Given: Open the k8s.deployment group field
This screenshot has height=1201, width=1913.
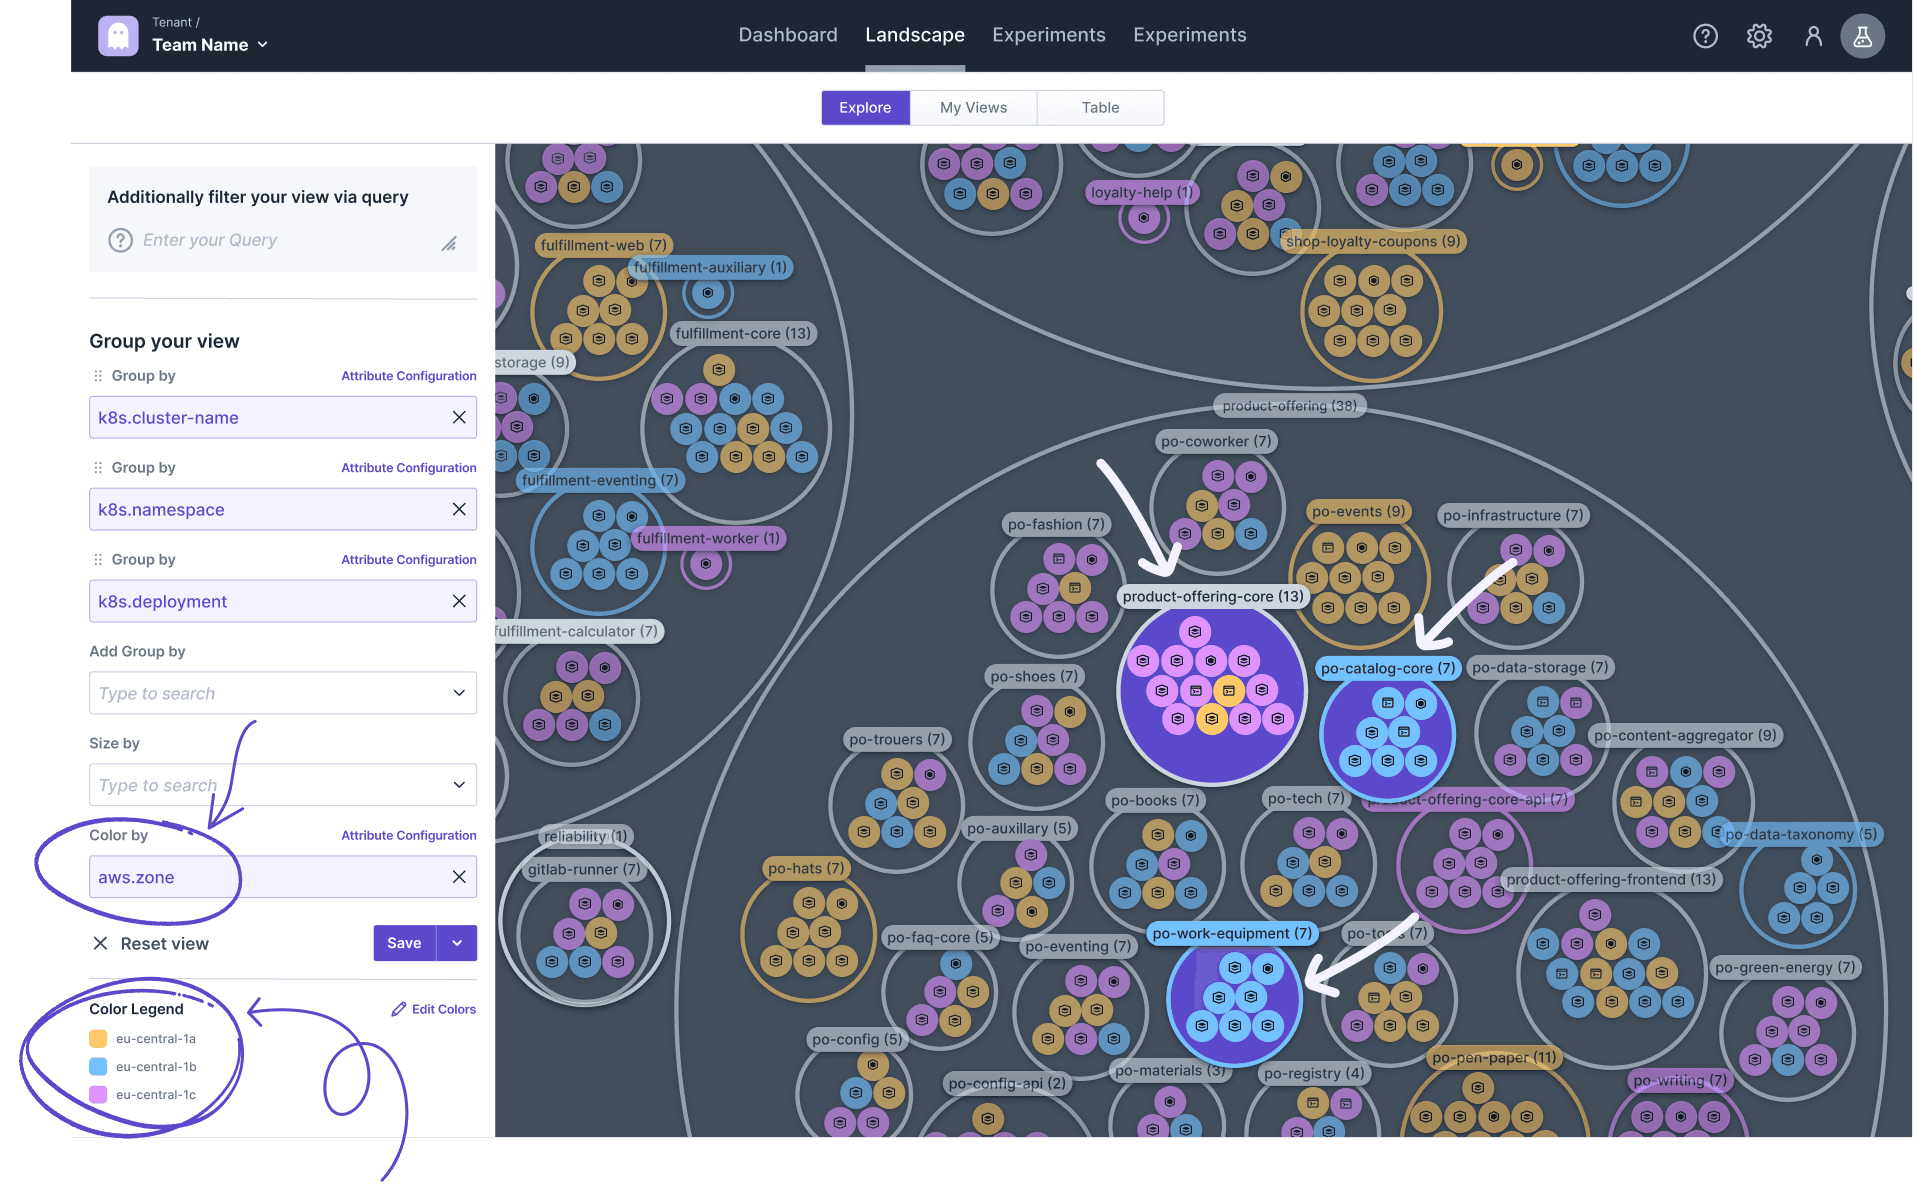Looking at the screenshot, I should point(283,601).
